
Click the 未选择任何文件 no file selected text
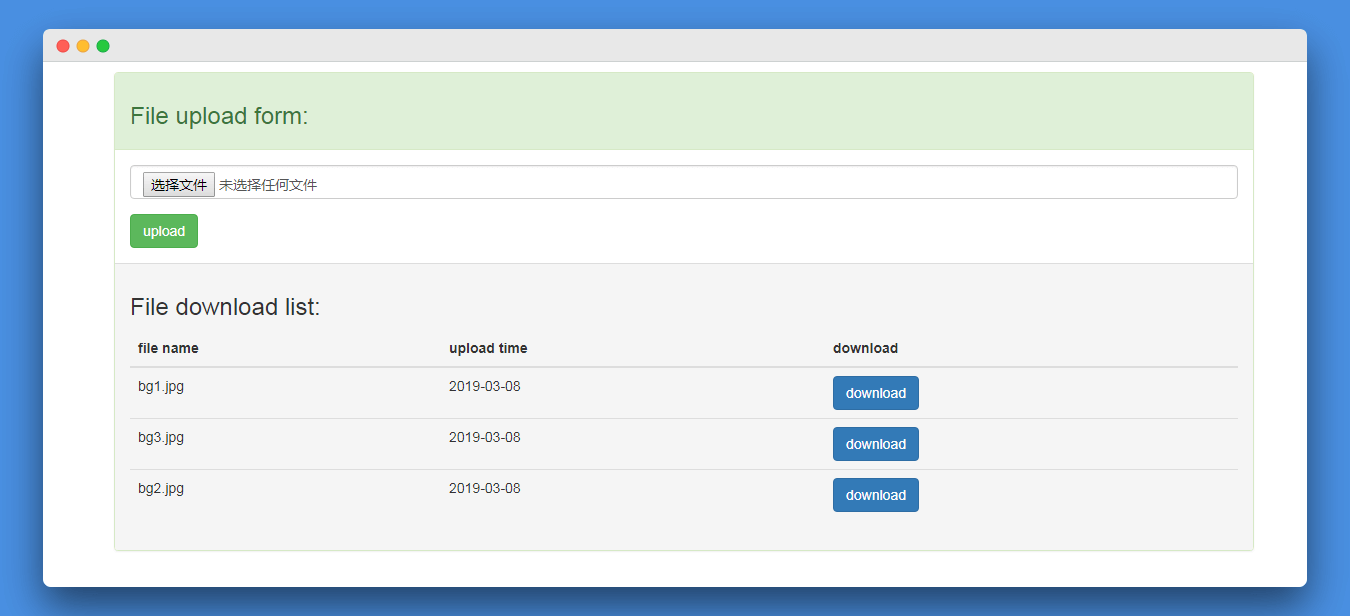pos(268,185)
